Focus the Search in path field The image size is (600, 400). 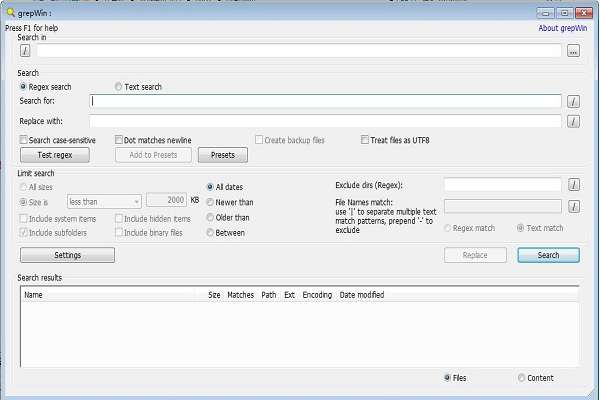pyautogui.click(x=299, y=51)
